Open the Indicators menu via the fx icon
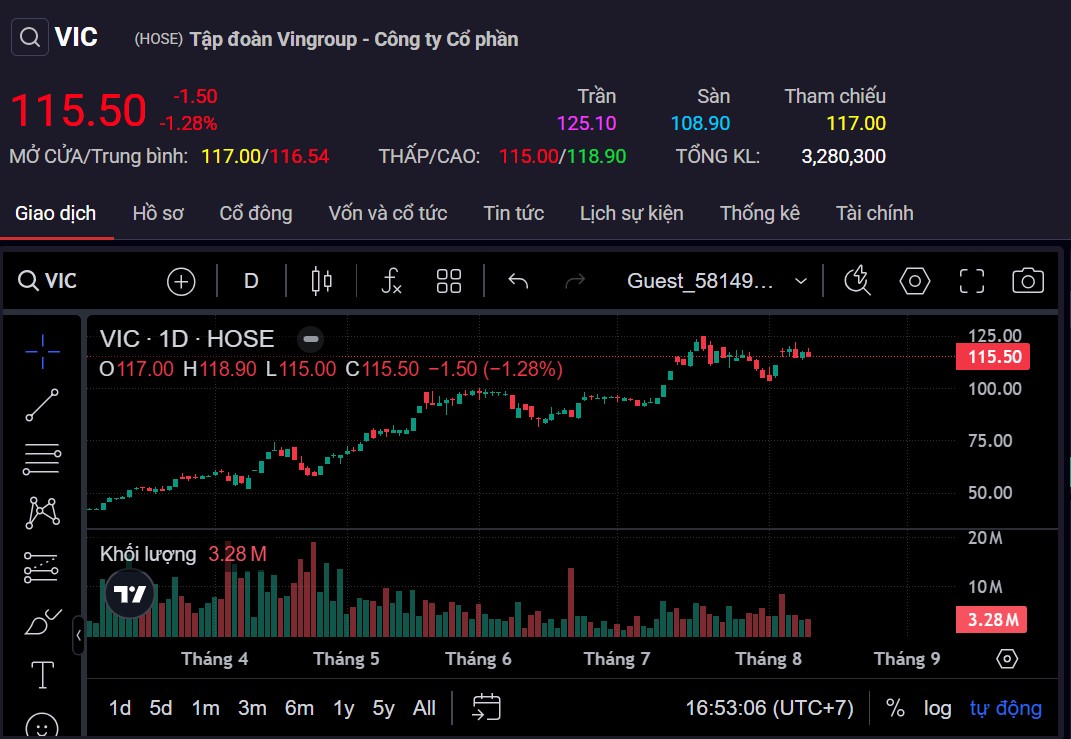Screen dimensions: 1071x739 click(391, 281)
